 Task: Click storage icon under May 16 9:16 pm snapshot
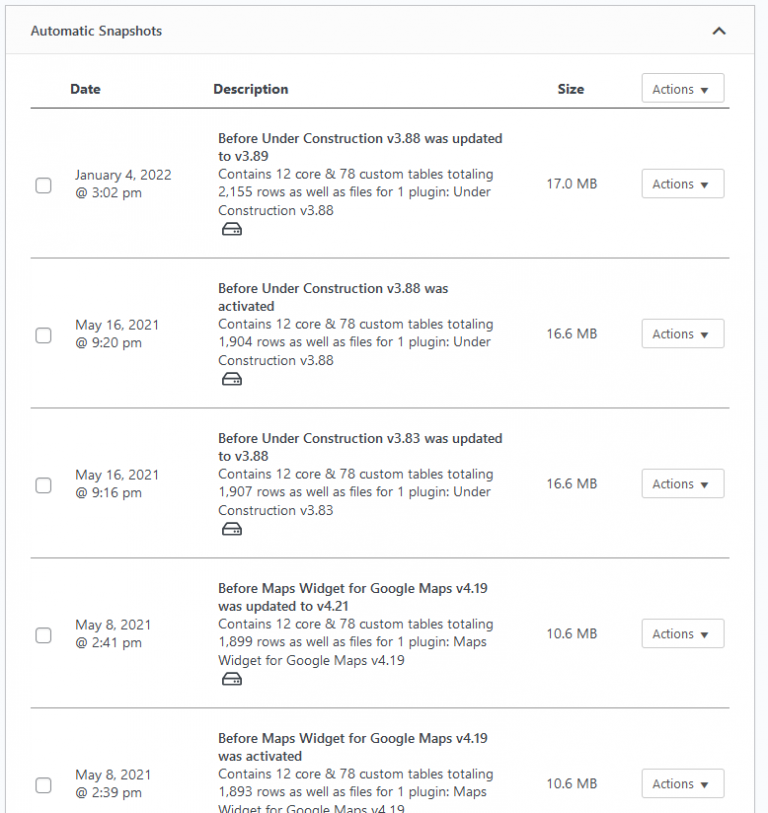(232, 529)
